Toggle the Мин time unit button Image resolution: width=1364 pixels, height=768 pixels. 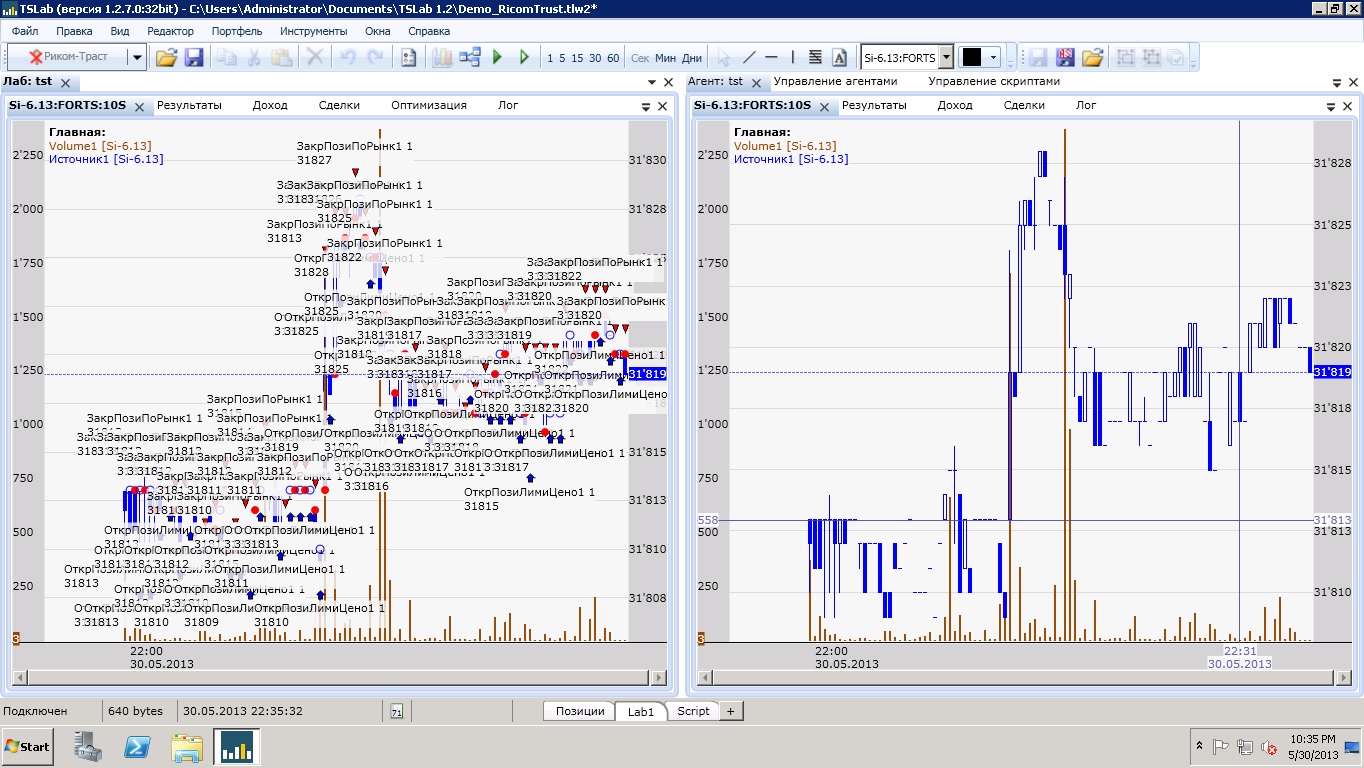tap(665, 58)
